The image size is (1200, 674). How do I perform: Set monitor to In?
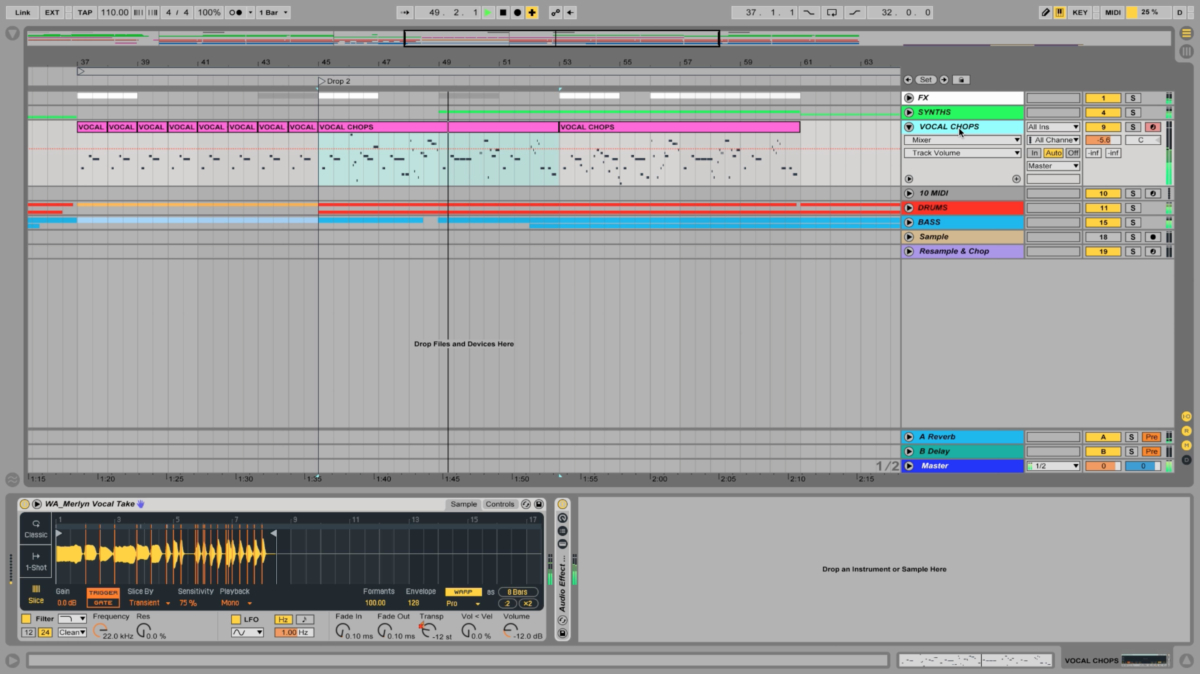pyautogui.click(x=1035, y=153)
